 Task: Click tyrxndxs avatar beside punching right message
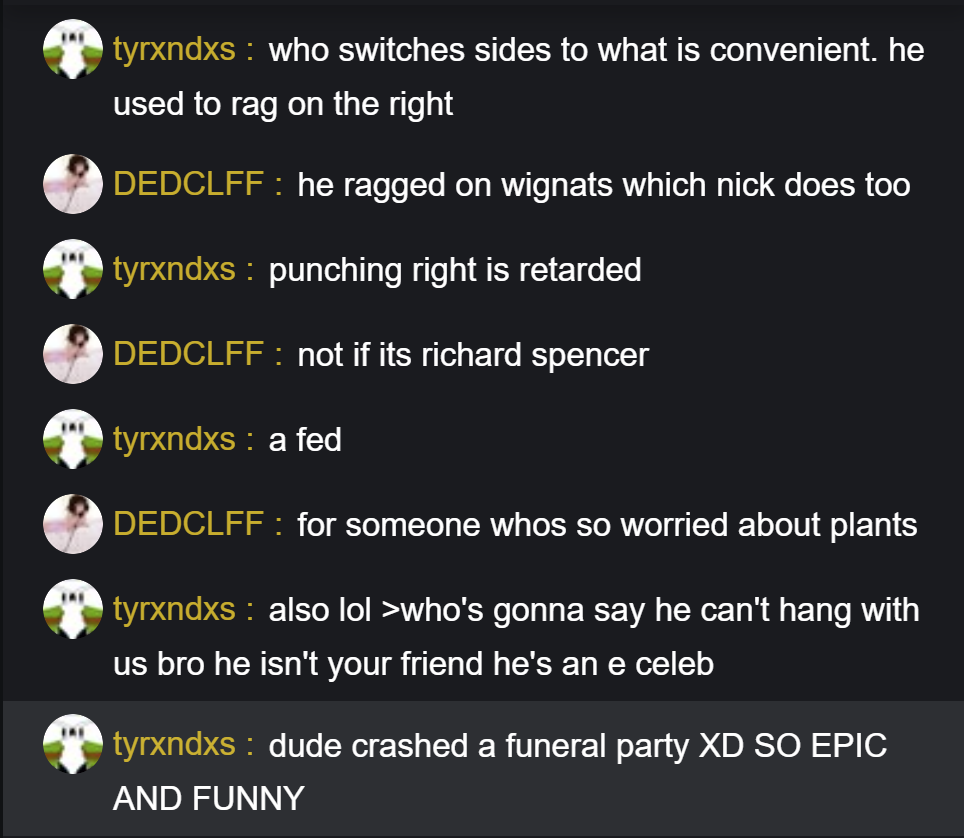73,269
